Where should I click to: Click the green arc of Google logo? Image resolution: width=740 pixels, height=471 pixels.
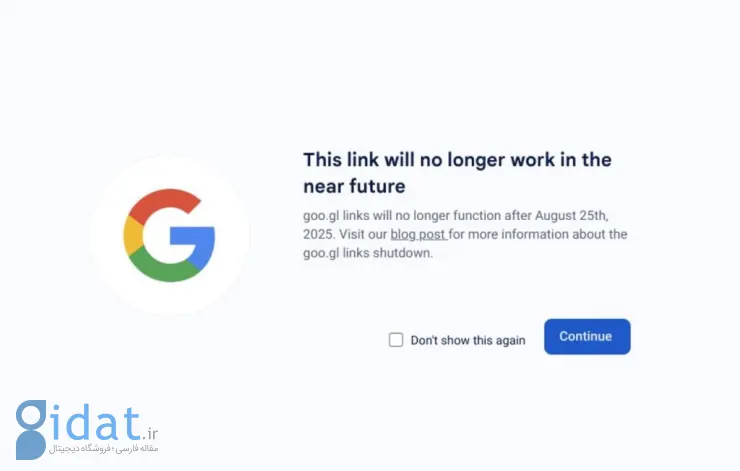(x=163, y=267)
